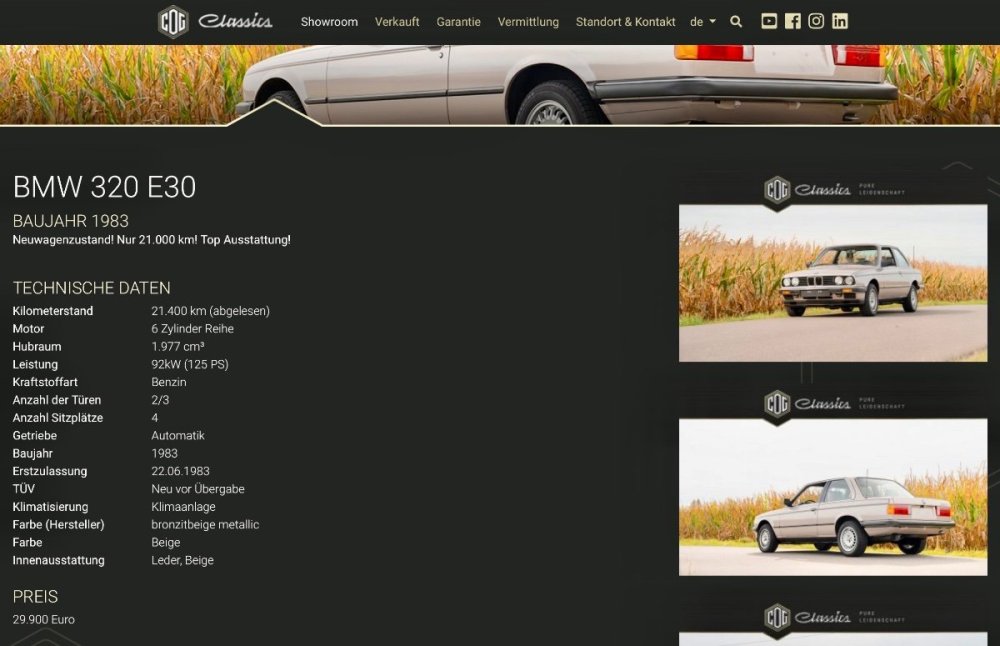This screenshot has width=1000, height=646.
Task: Open the Showroom menu item
Action: (x=329, y=21)
